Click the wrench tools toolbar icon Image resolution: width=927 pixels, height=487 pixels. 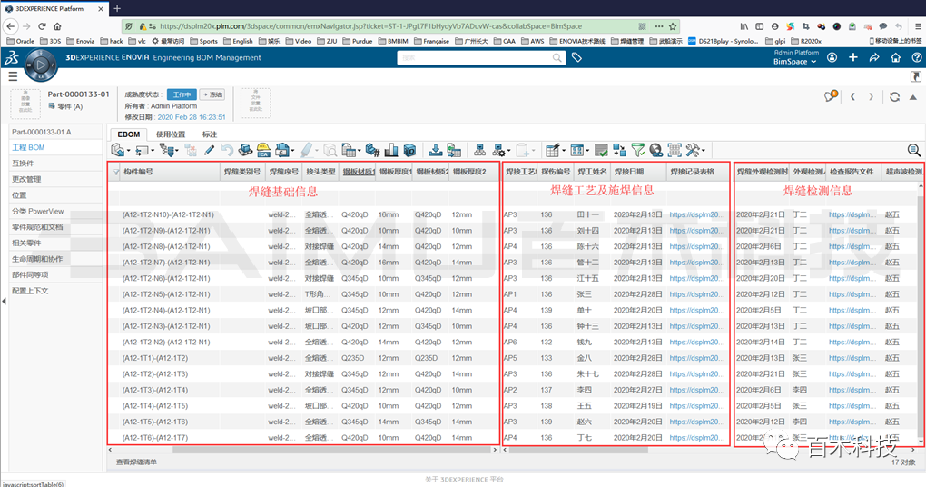click(x=693, y=150)
